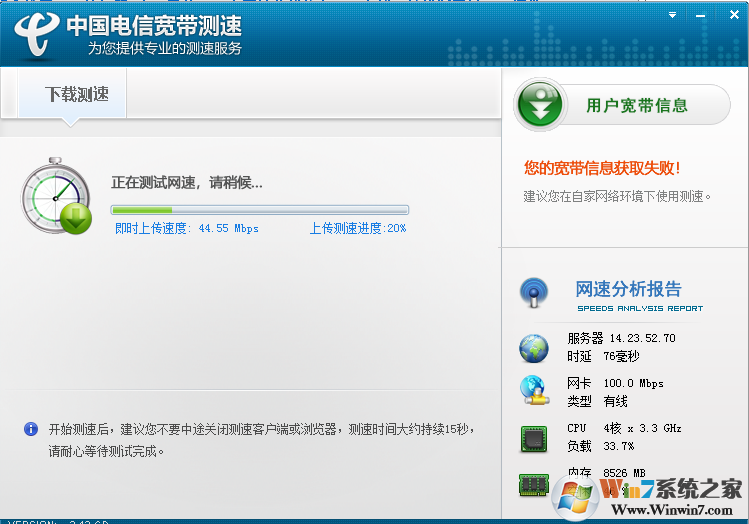Select SPEEDS ANALYSIS REPORT subtitle

click(640, 309)
